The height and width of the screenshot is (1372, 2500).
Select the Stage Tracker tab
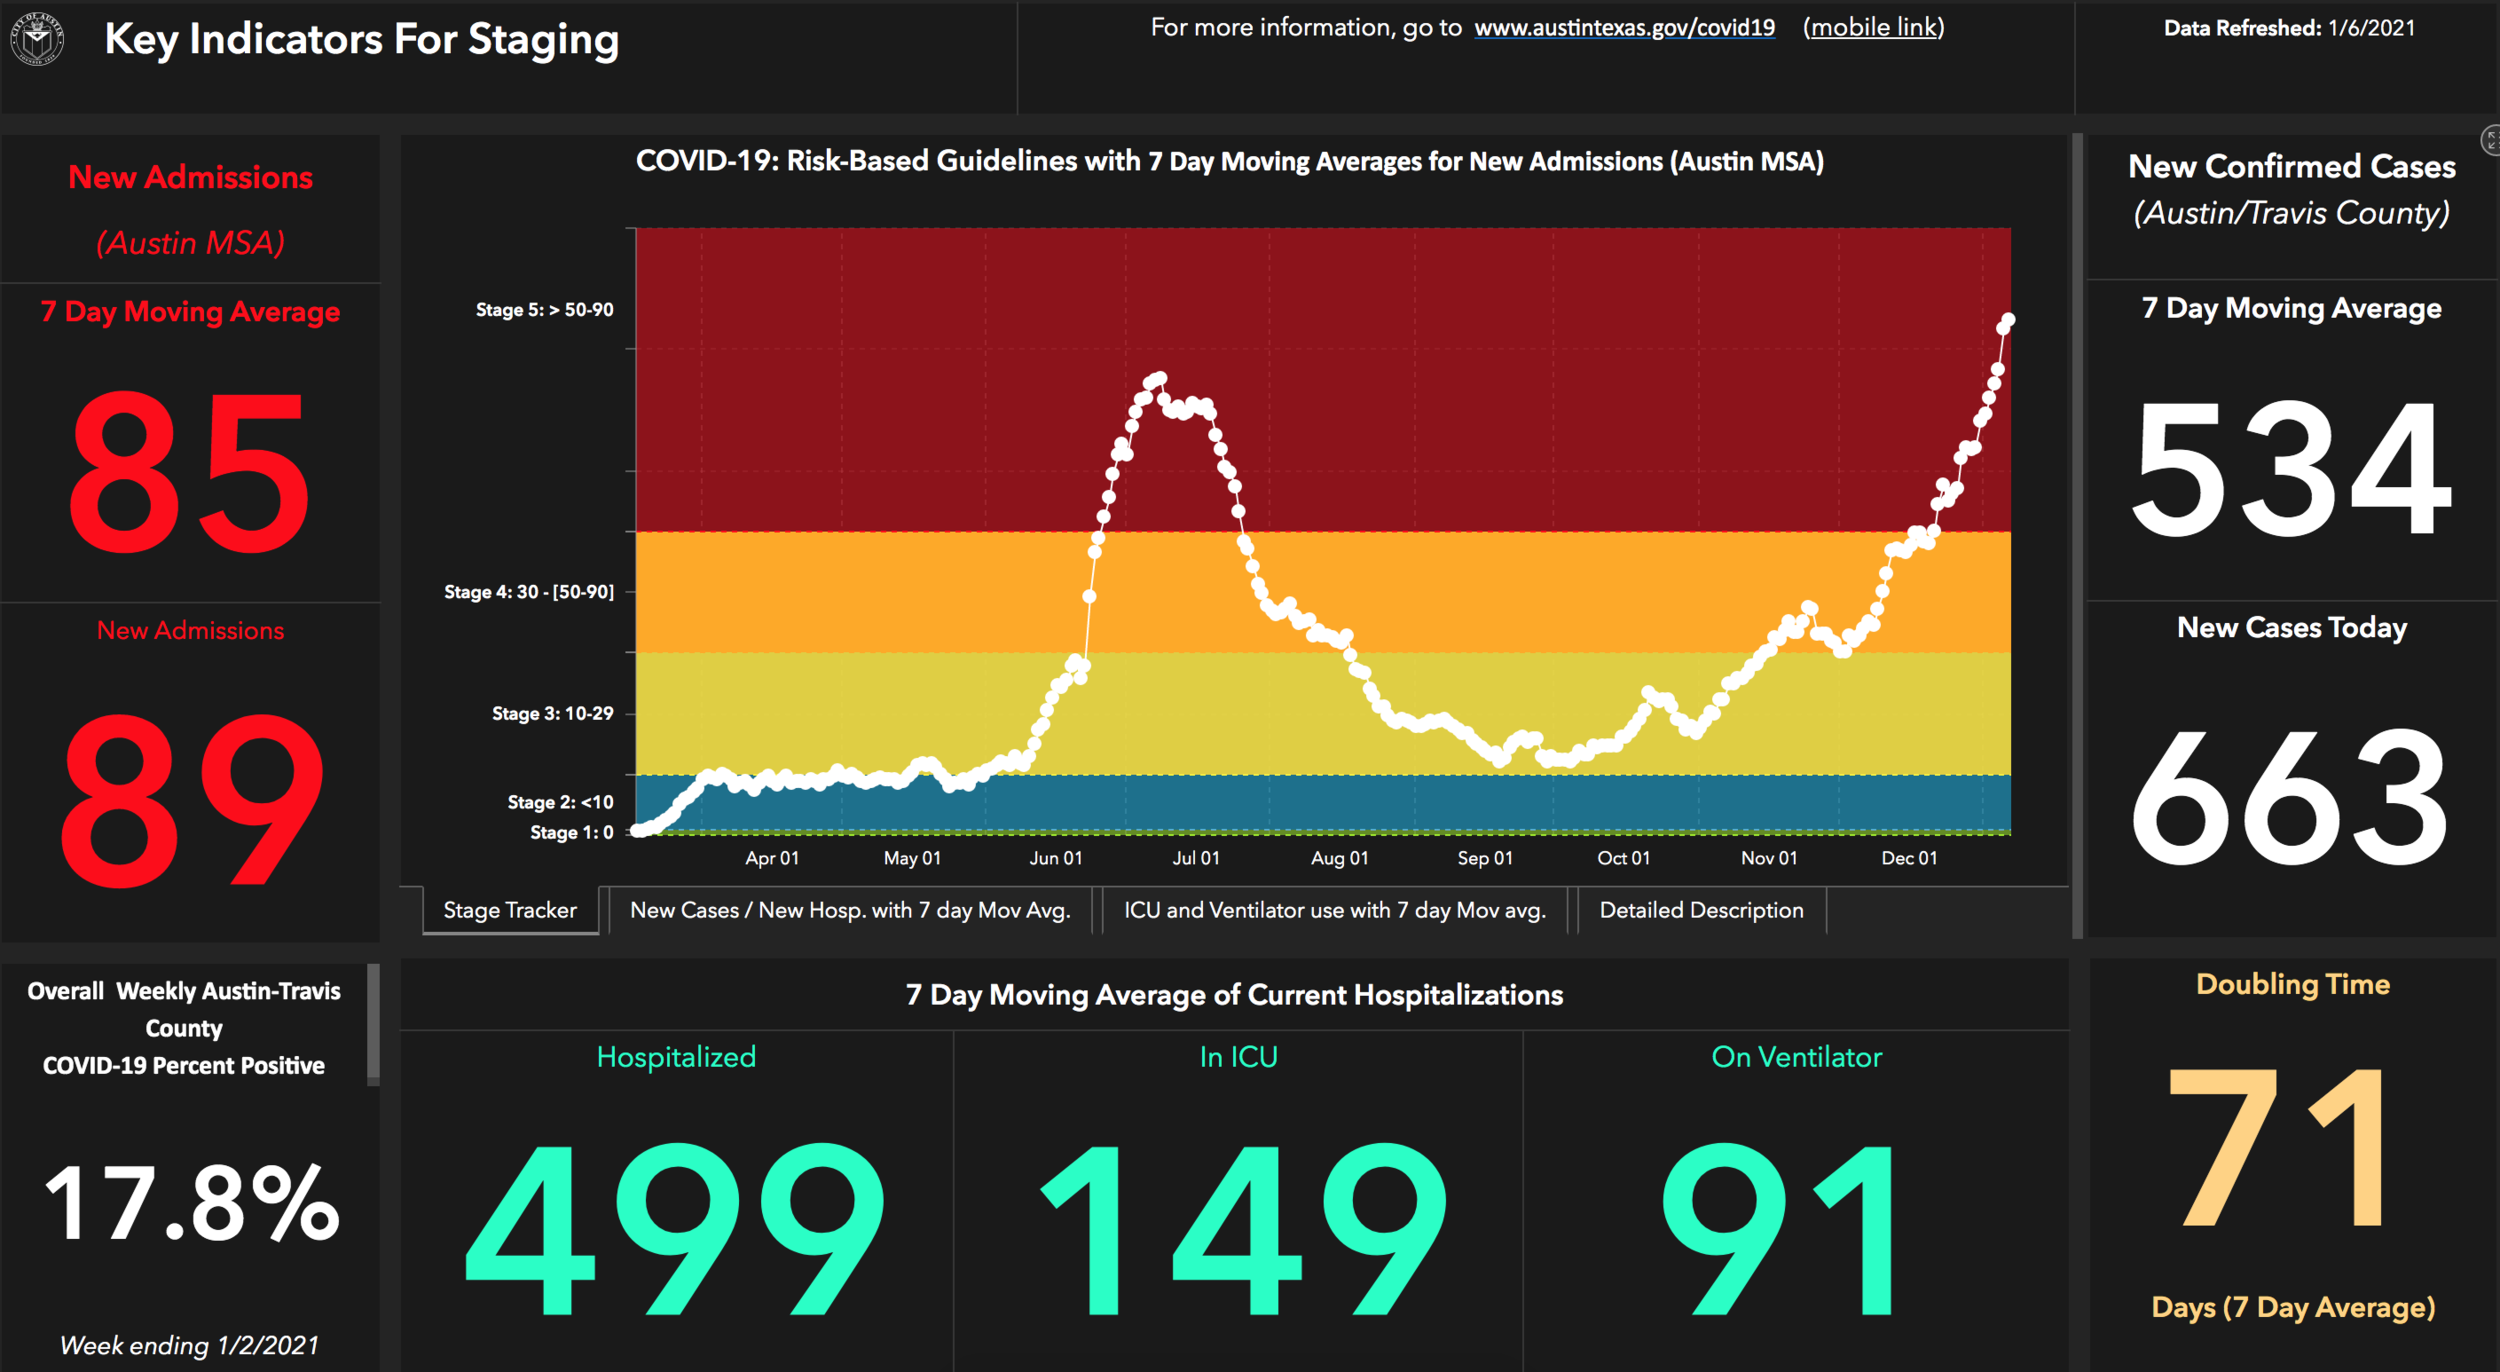(x=510, y=910)
